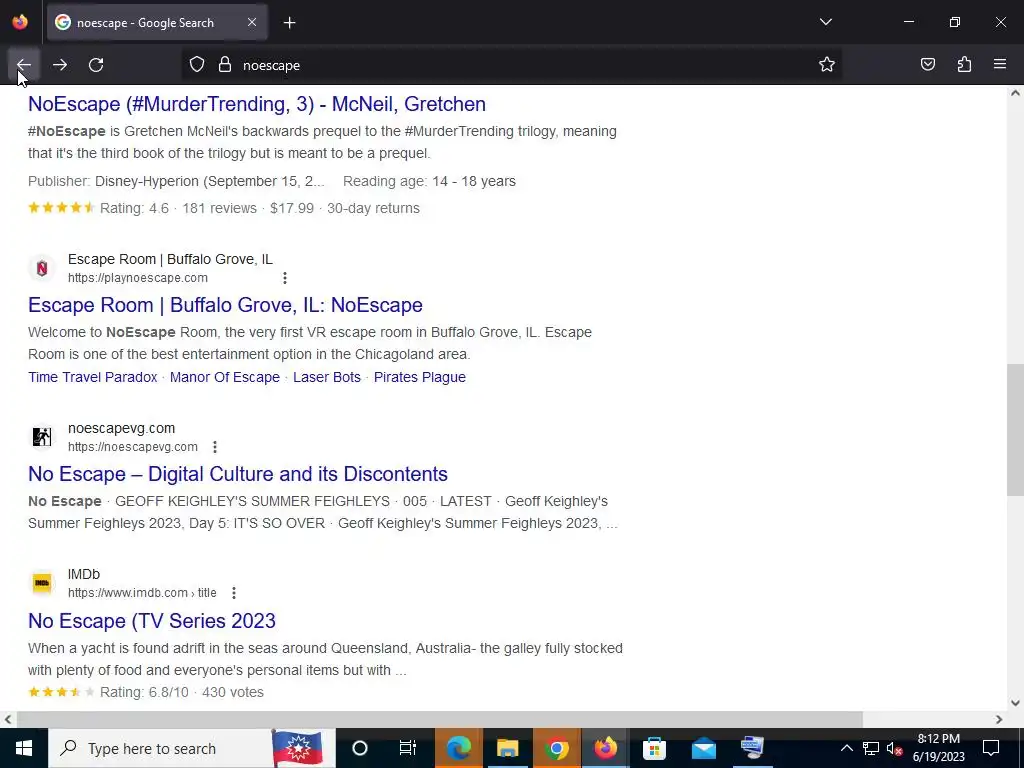The height and width of the screenshot is (768, 1024).
Task: Close the noescape Google Search tab
Action: pyautogui.click(x=252, y=22)
